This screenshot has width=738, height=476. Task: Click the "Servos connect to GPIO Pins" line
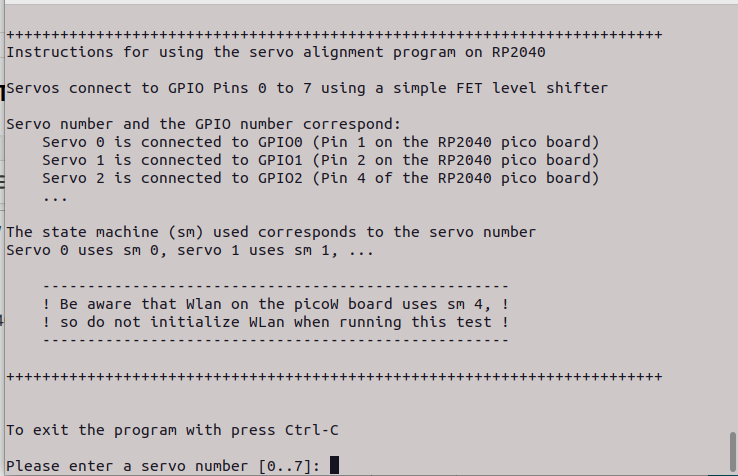(307, 88)
